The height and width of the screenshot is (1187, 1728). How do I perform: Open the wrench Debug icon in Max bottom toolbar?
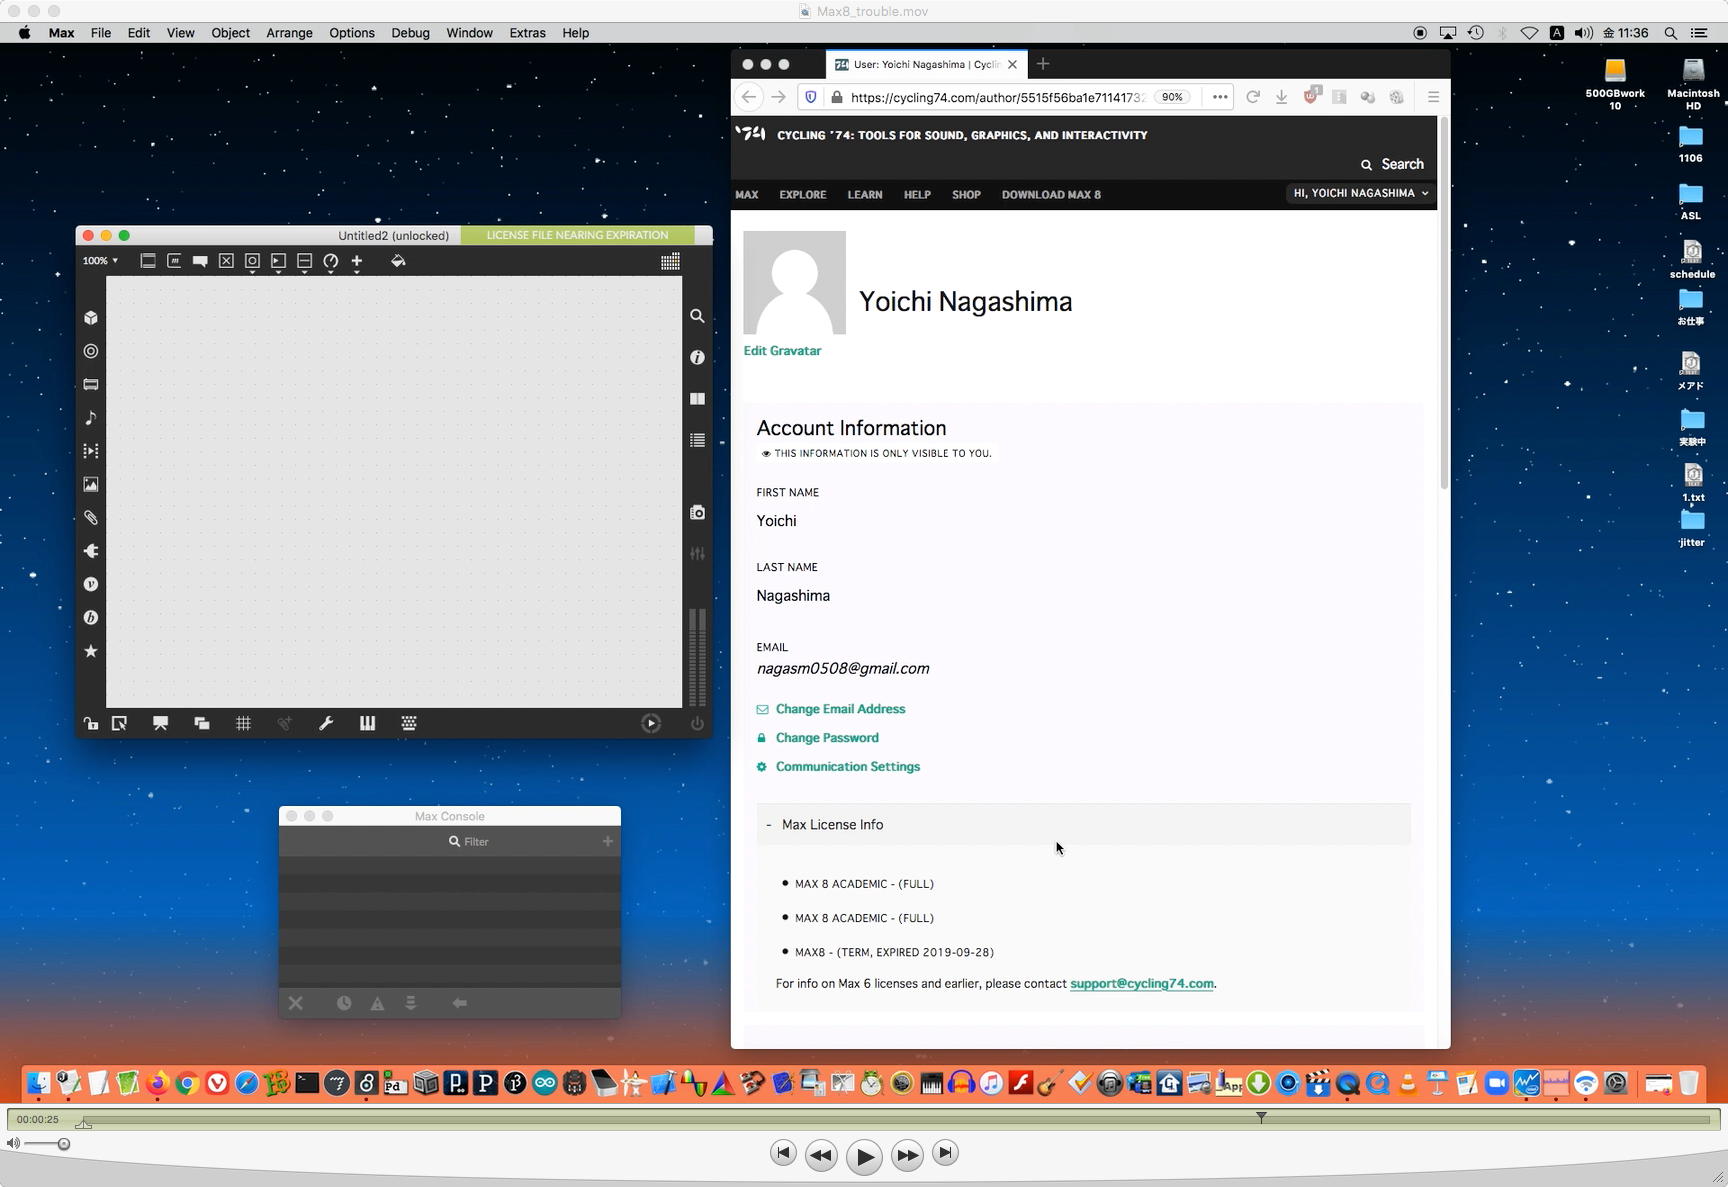point(326,723)
